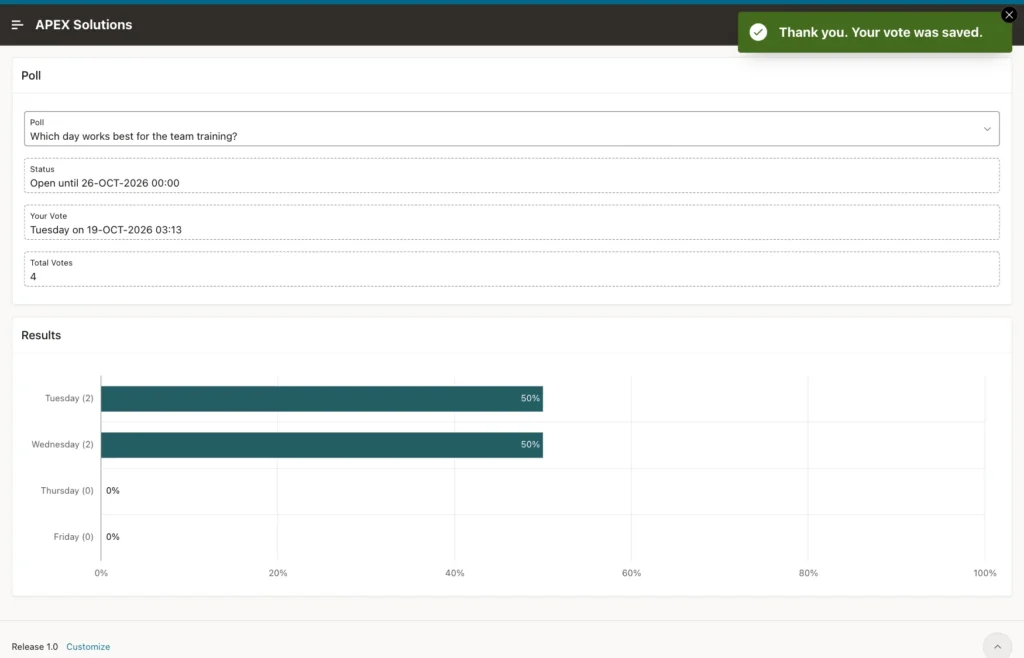Click the green success checkmark icon

pos(758,32)
